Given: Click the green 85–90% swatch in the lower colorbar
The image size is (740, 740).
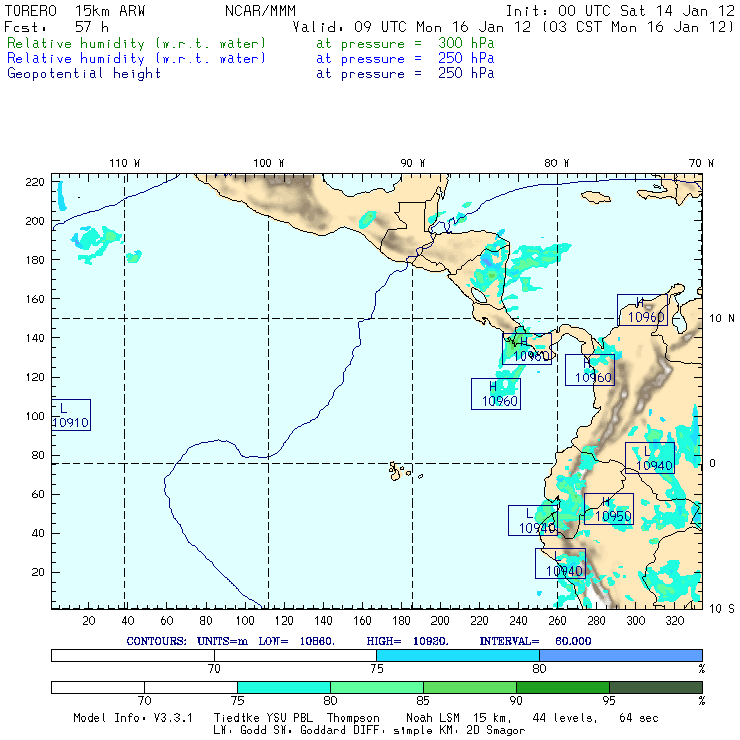Looking at the screenshot, I should 470,687.
